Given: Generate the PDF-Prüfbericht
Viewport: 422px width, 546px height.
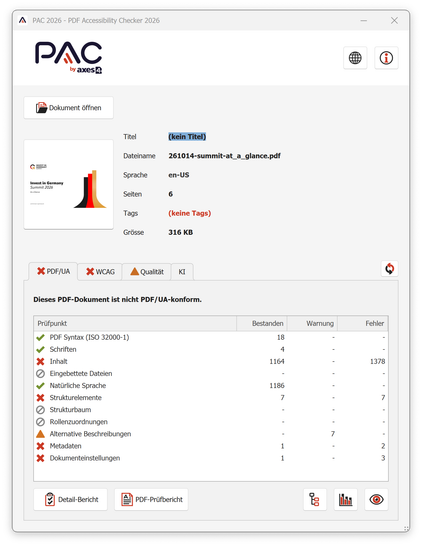Looking at the screenshot, I should (151, 499).
